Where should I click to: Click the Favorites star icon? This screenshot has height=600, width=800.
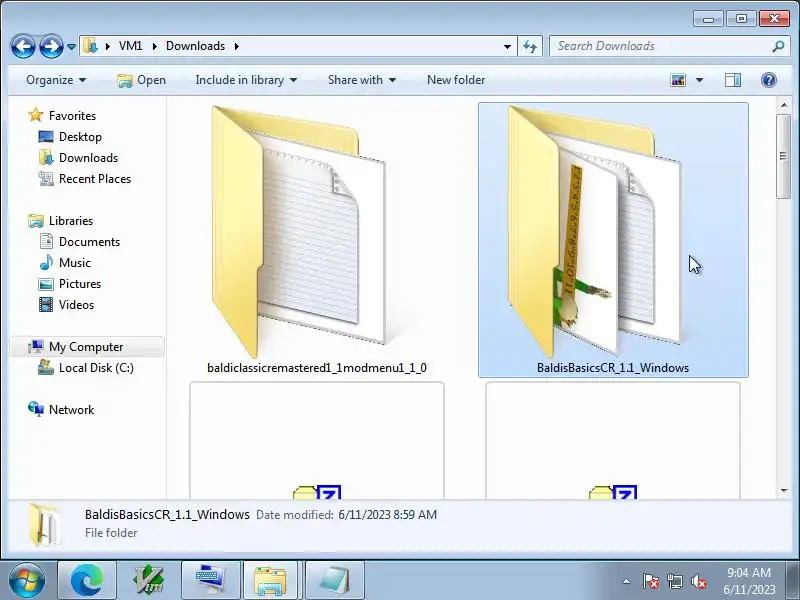pyautogui.click(x=36, y=115)
